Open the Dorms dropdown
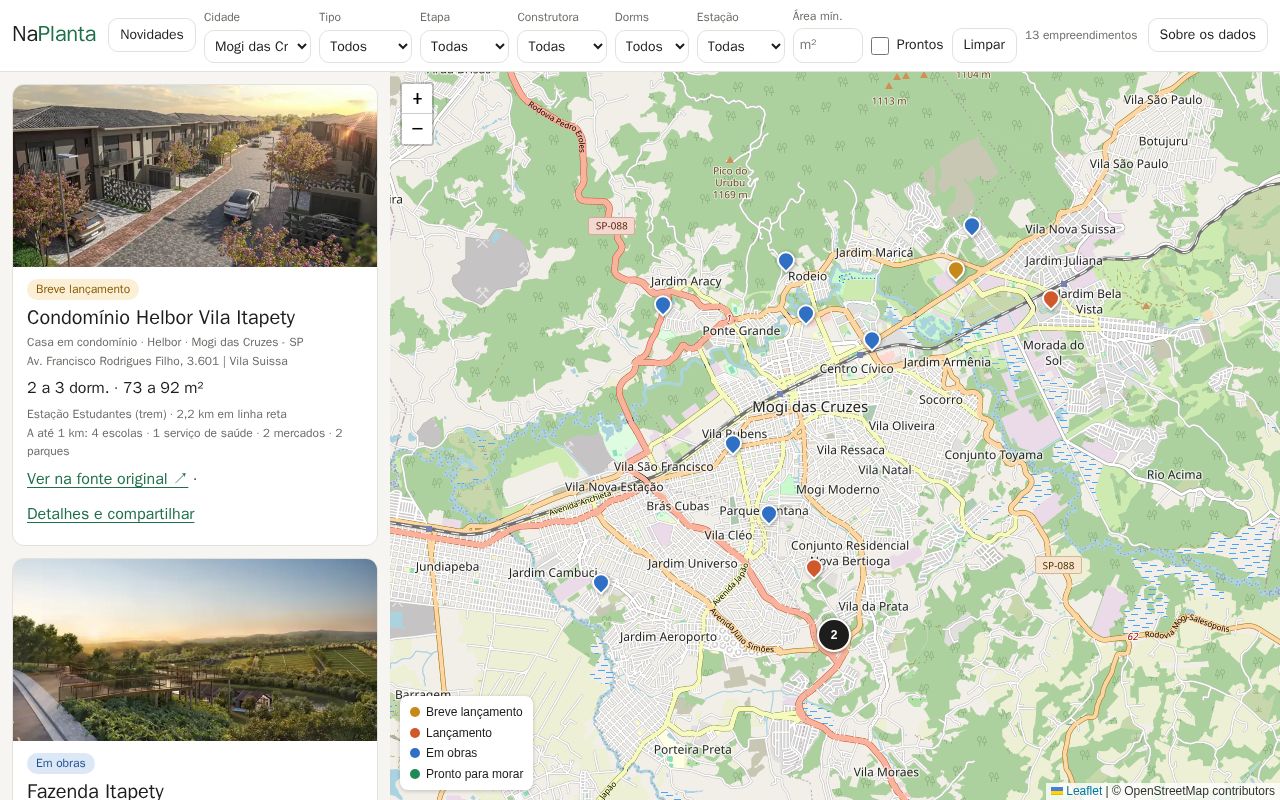 [x=652, y=46]
